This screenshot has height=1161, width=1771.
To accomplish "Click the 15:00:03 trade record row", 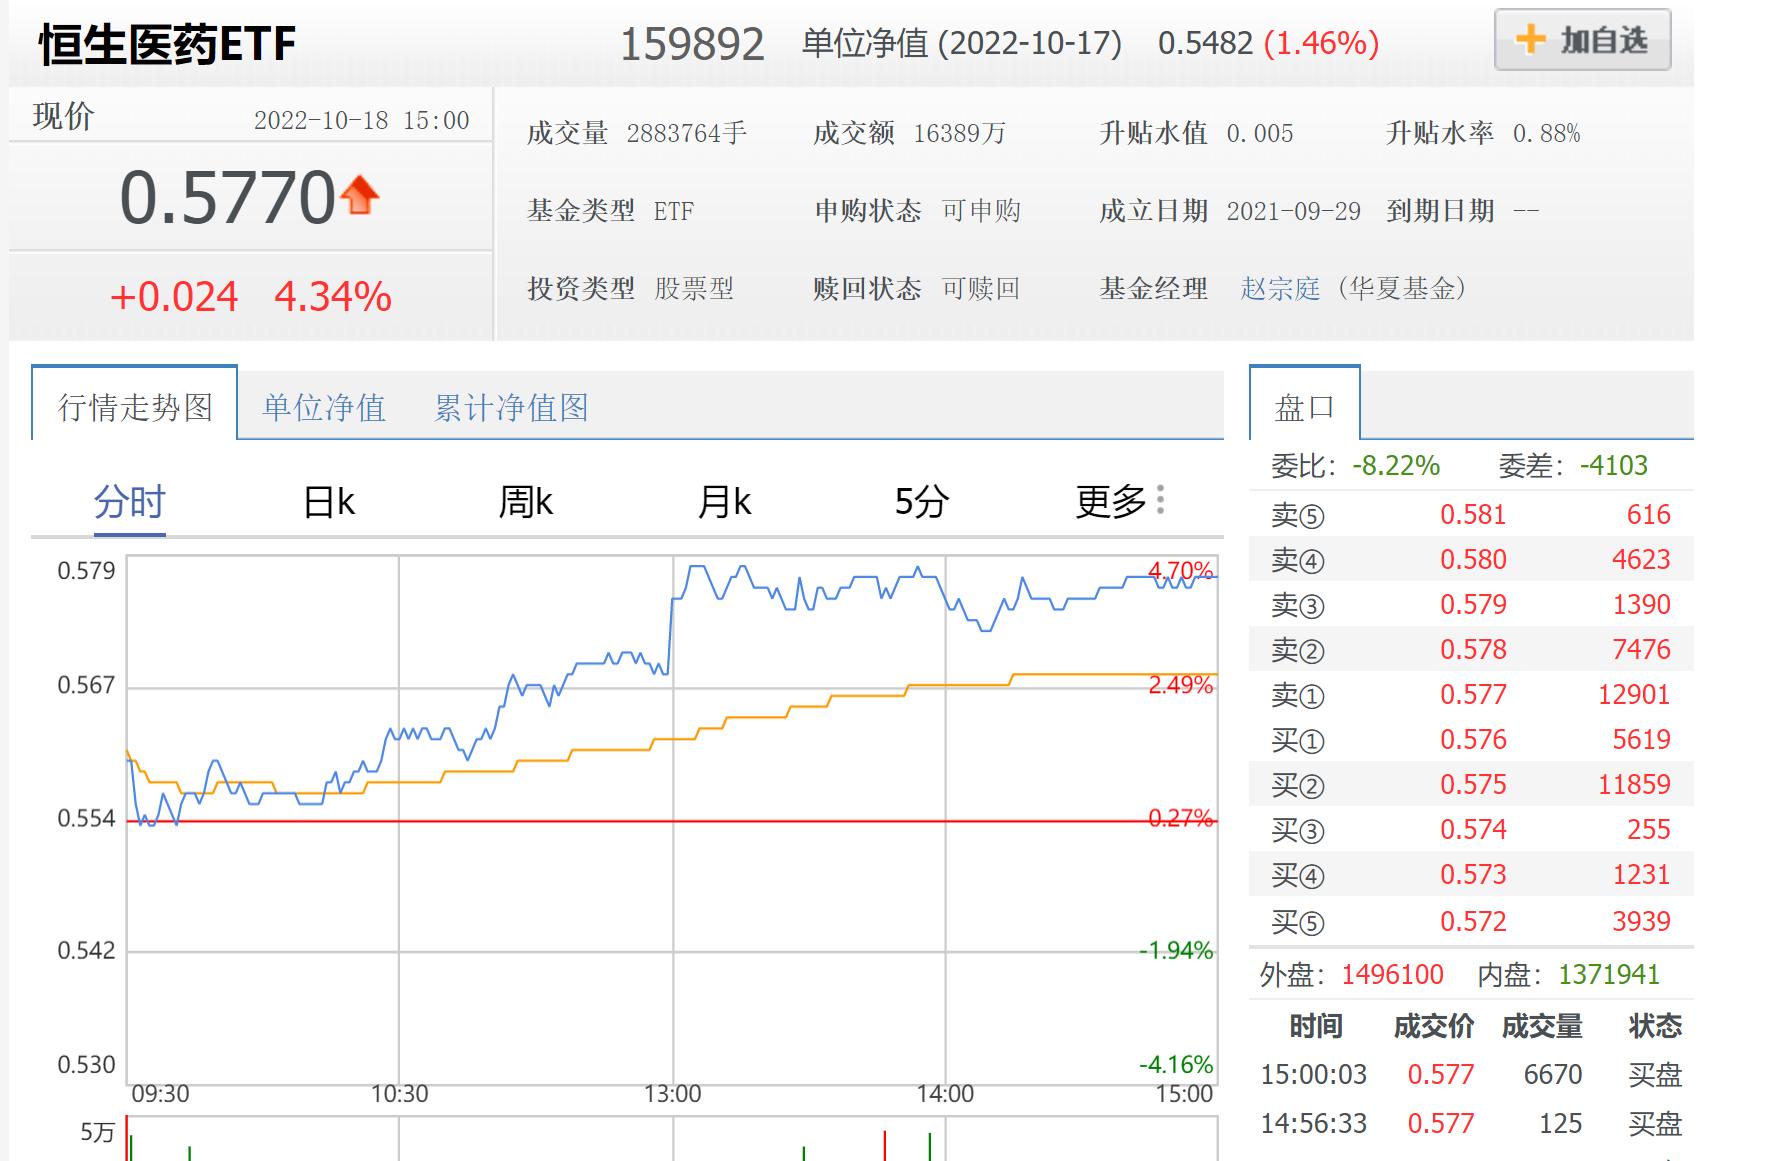I will coord(1471,1074).
